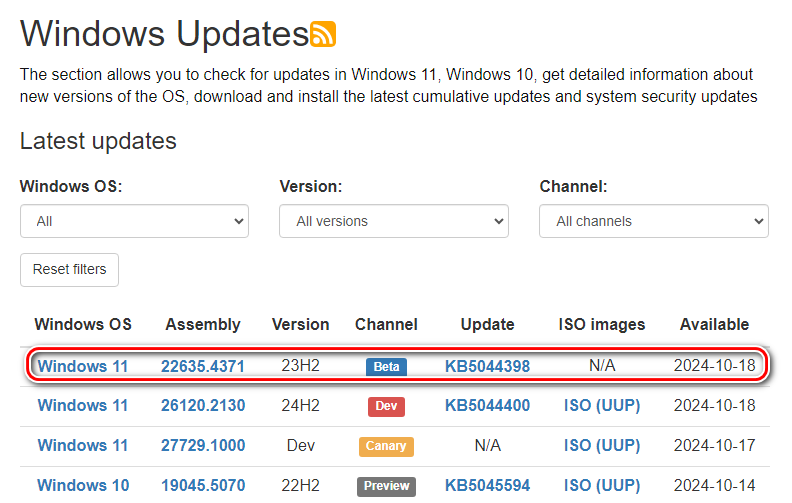The height and width of the screenshot is (503, 792).
Task: Open Windows 11 link in 22635.4371 row
Action: click(x=83, y=366)
